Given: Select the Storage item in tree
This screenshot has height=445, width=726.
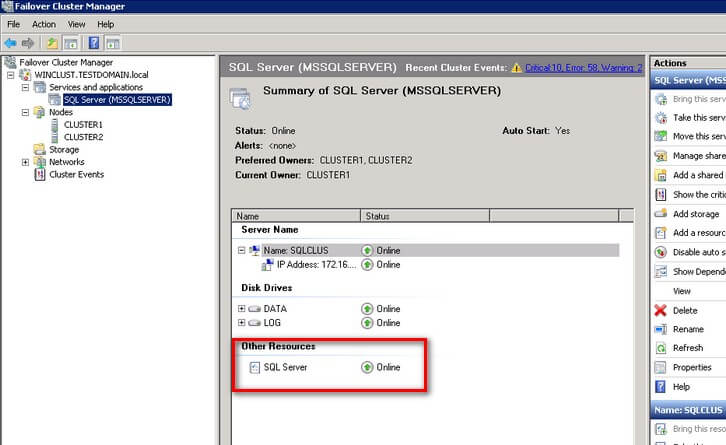Looking at the screenshot, I should 64,149.
